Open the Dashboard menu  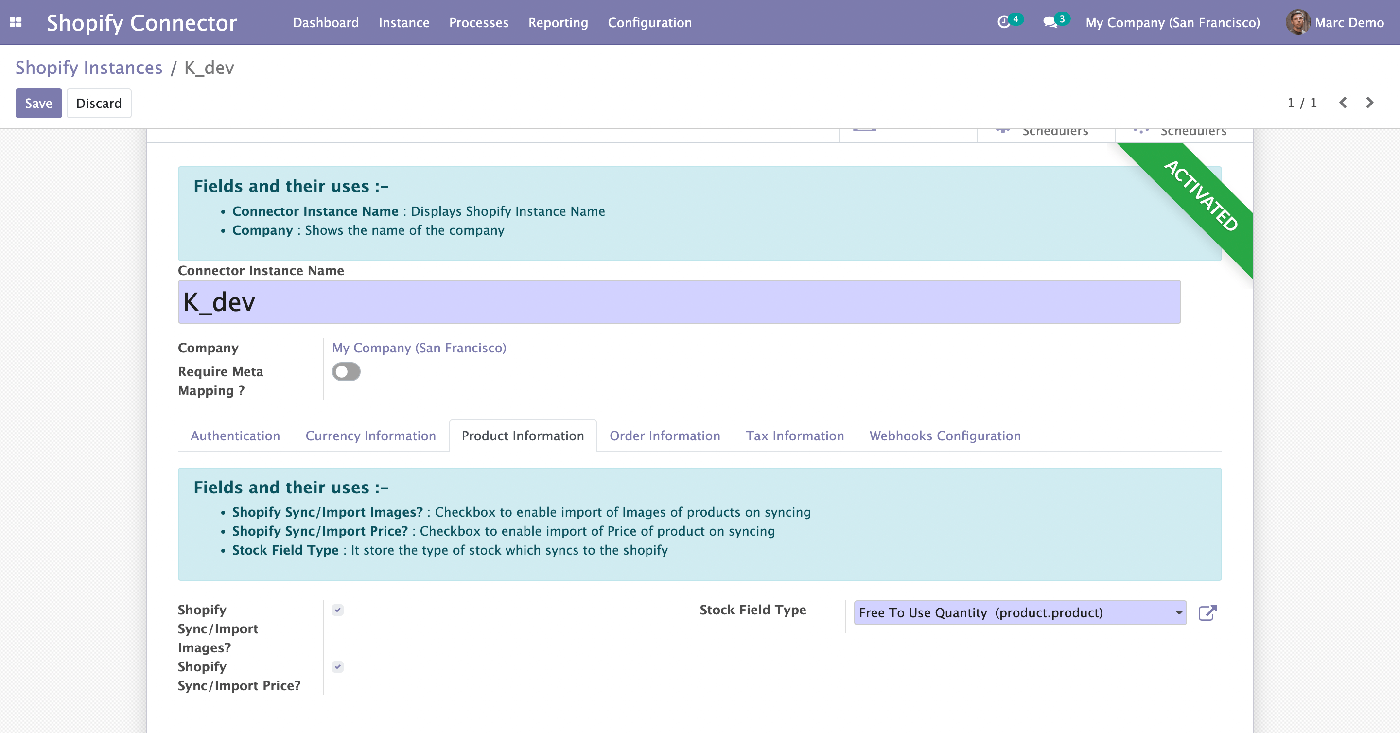[326, 22]
